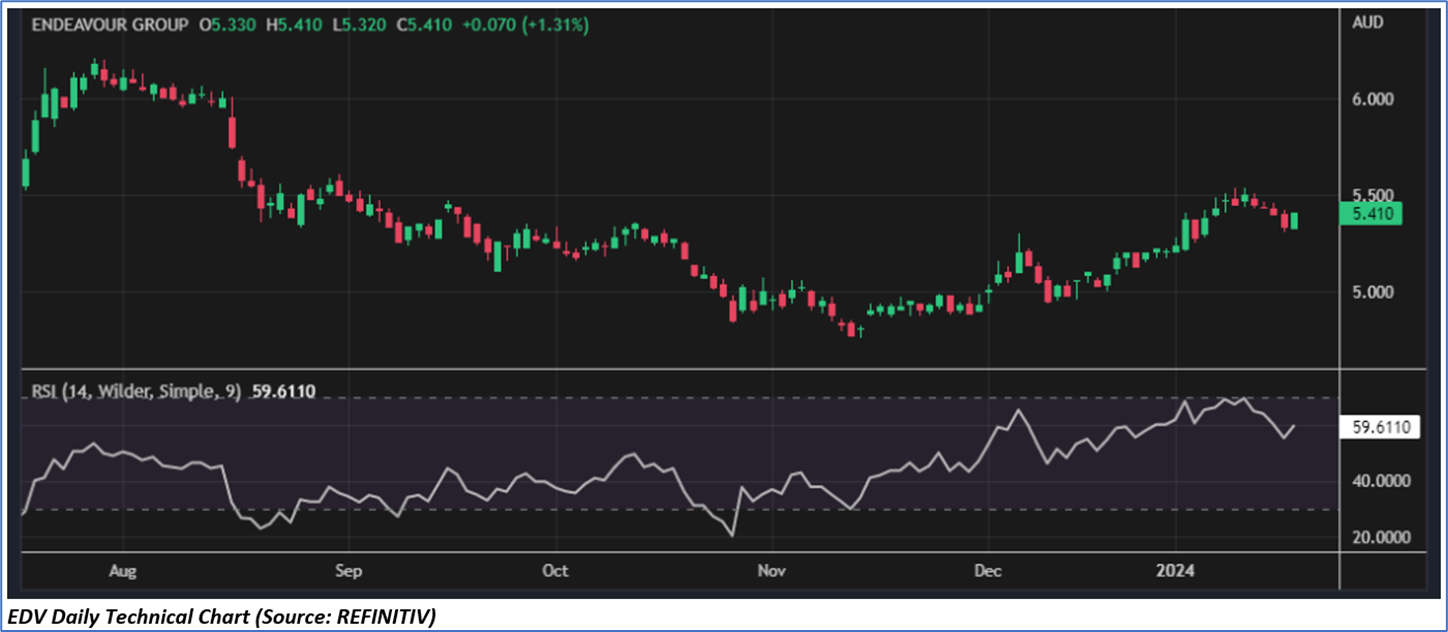The height and width of the screenshot is (632, 1448).
Task: Select the high value H5.410
Action: (294, 26)
